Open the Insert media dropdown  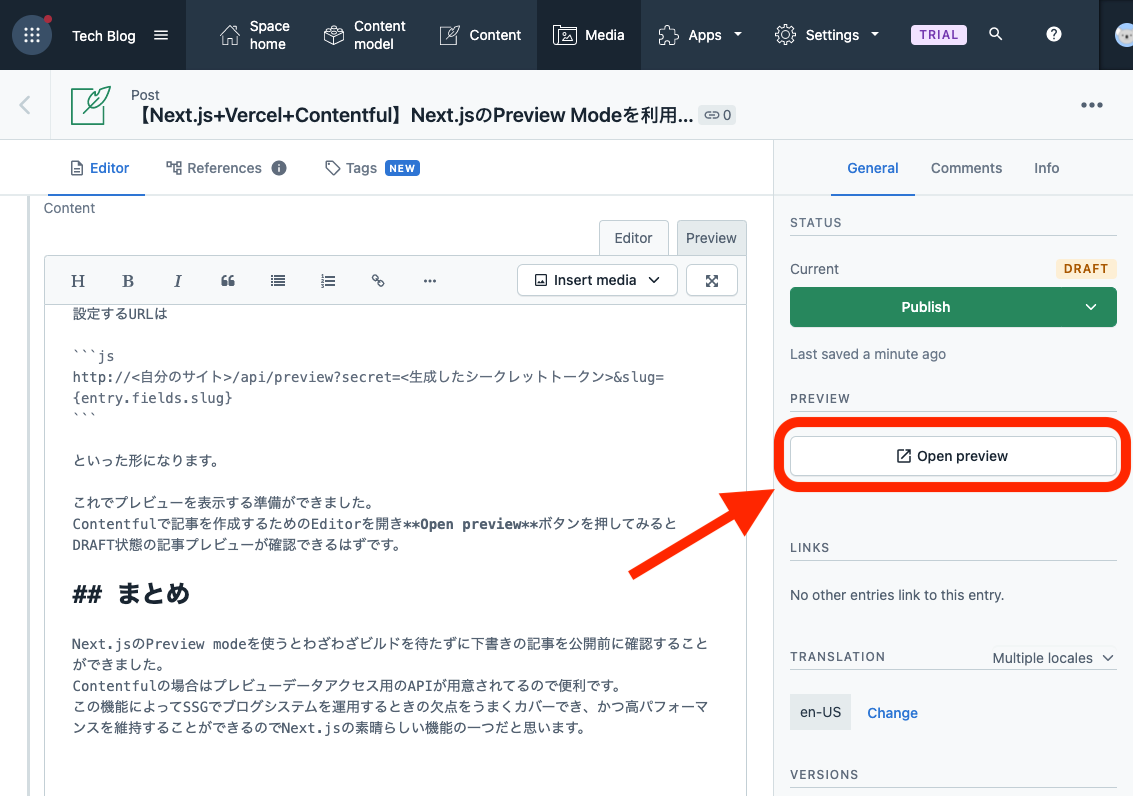point(597,280)
